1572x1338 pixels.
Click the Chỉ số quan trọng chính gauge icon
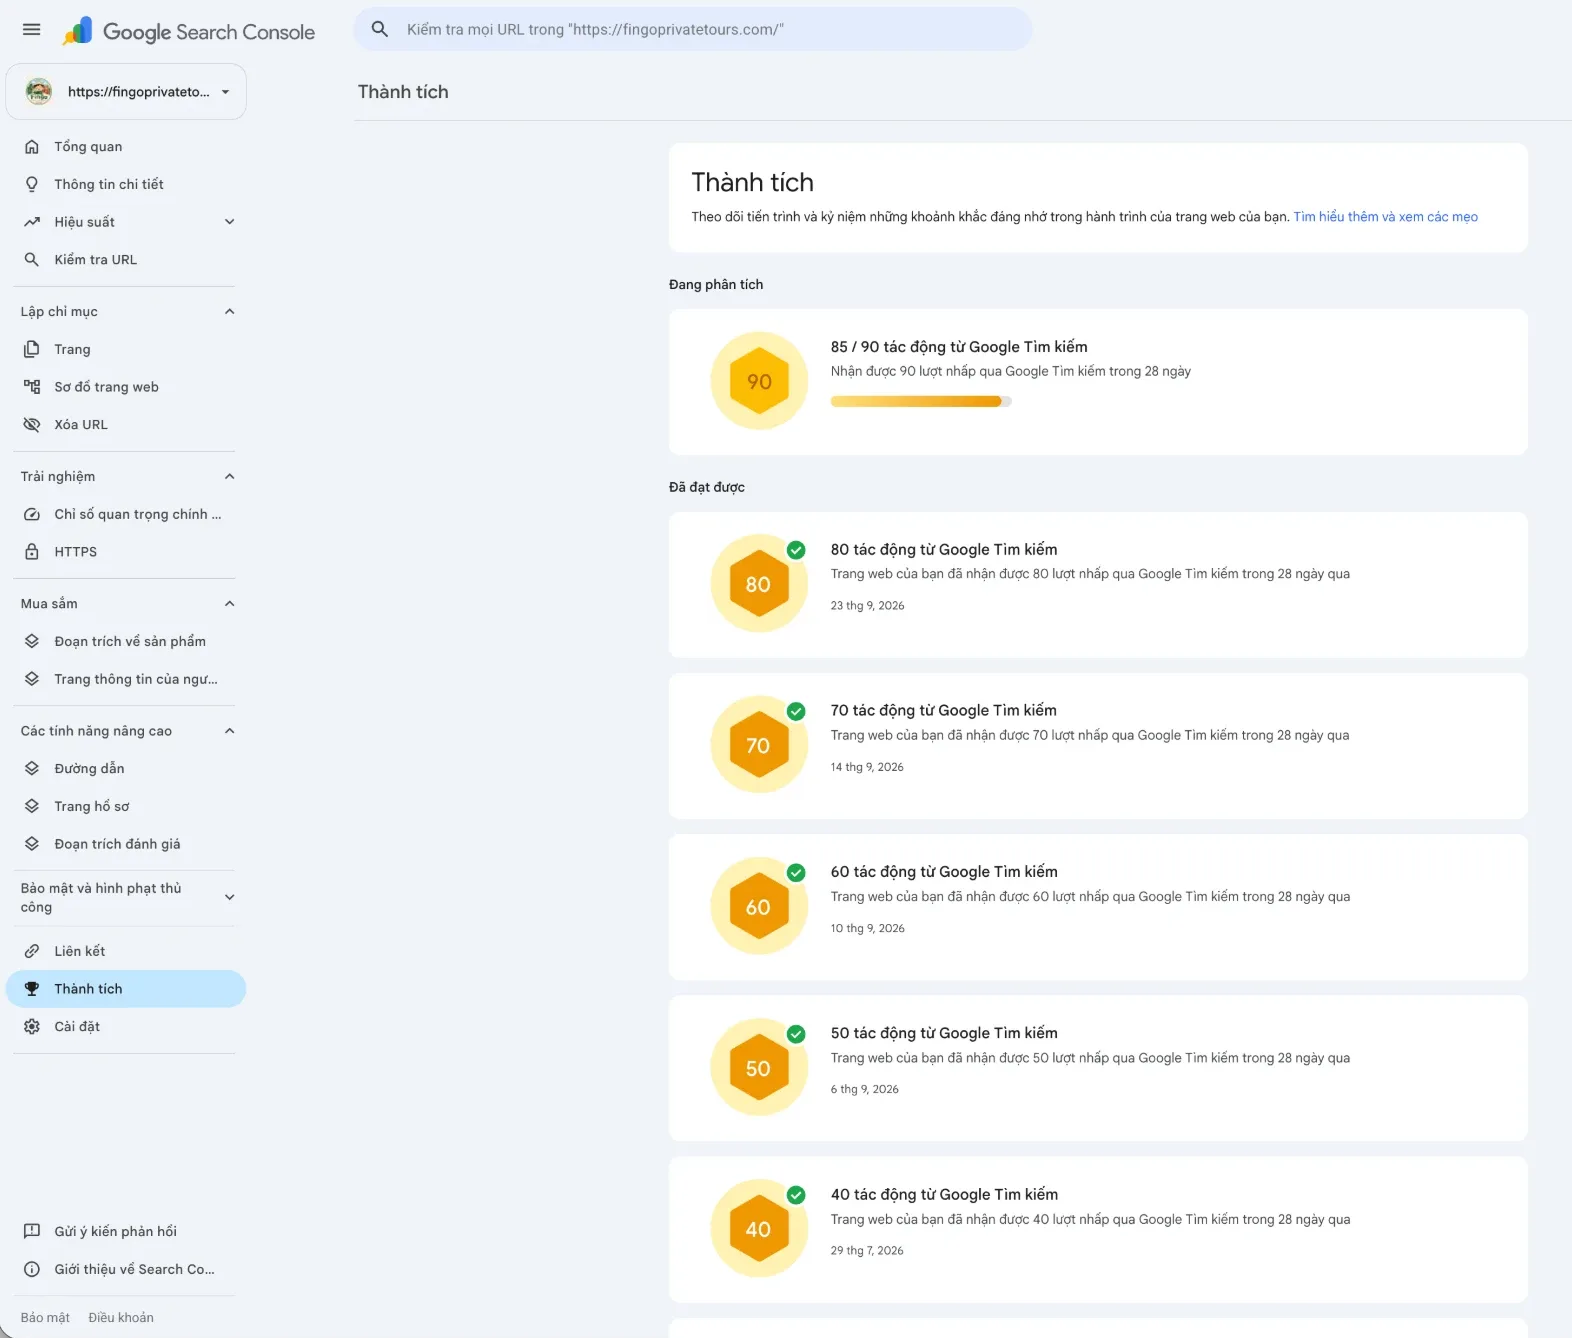[32, 514]
